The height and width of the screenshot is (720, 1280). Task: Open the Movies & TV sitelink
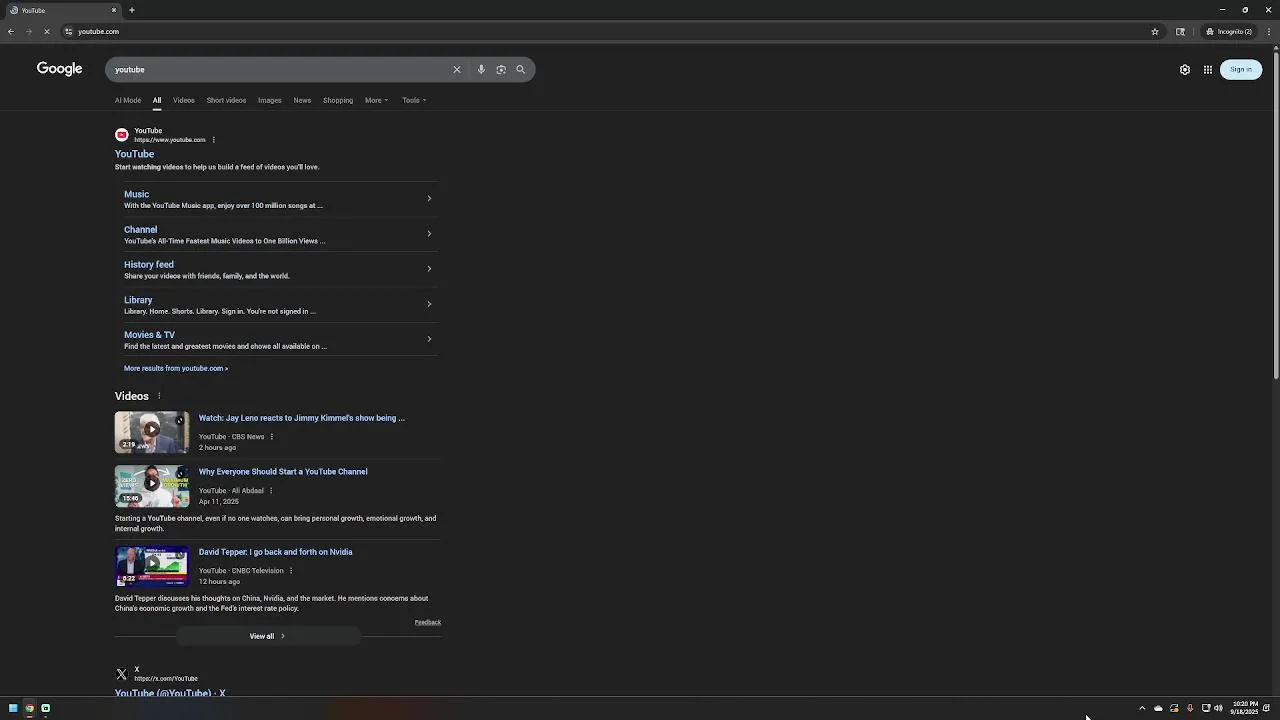click(149, 335)
